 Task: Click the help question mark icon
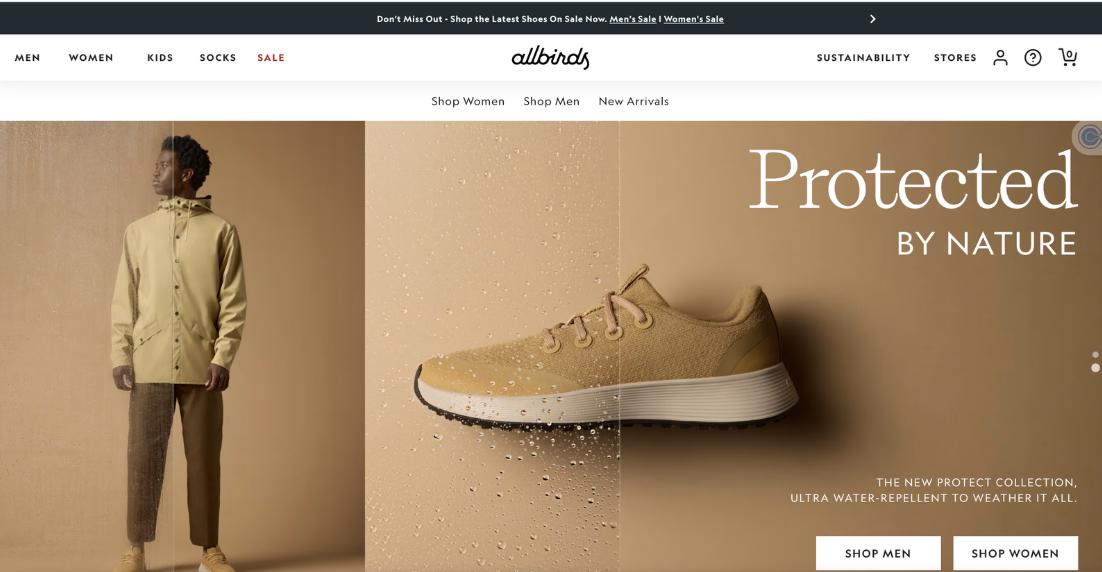click(x=1032, y=58)
